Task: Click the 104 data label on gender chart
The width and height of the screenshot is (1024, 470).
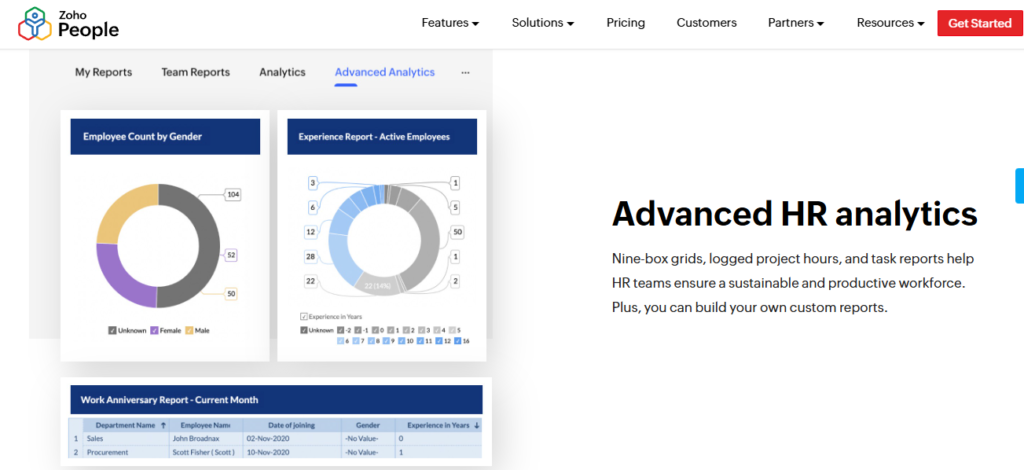Action: [232, 195]
